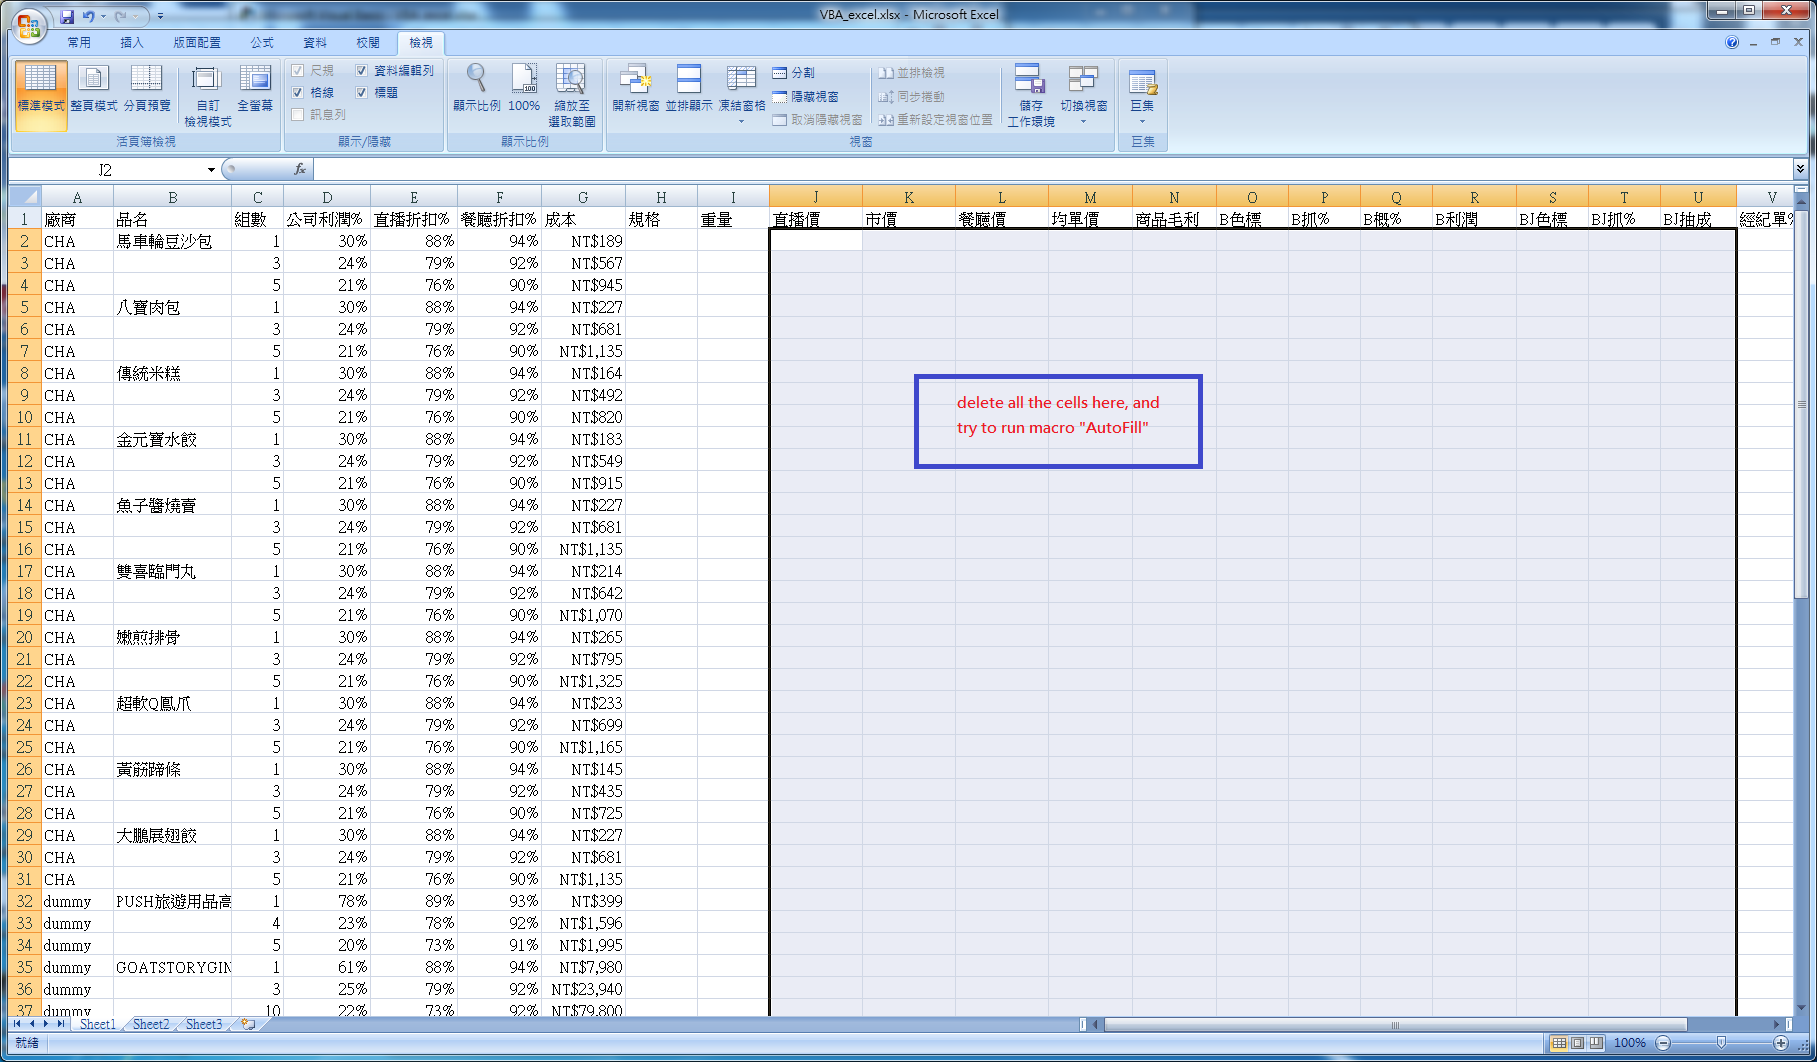Open a new window with 開新視窗
This screenshot has height=1062, width=1817.
[x=635, y=88]
